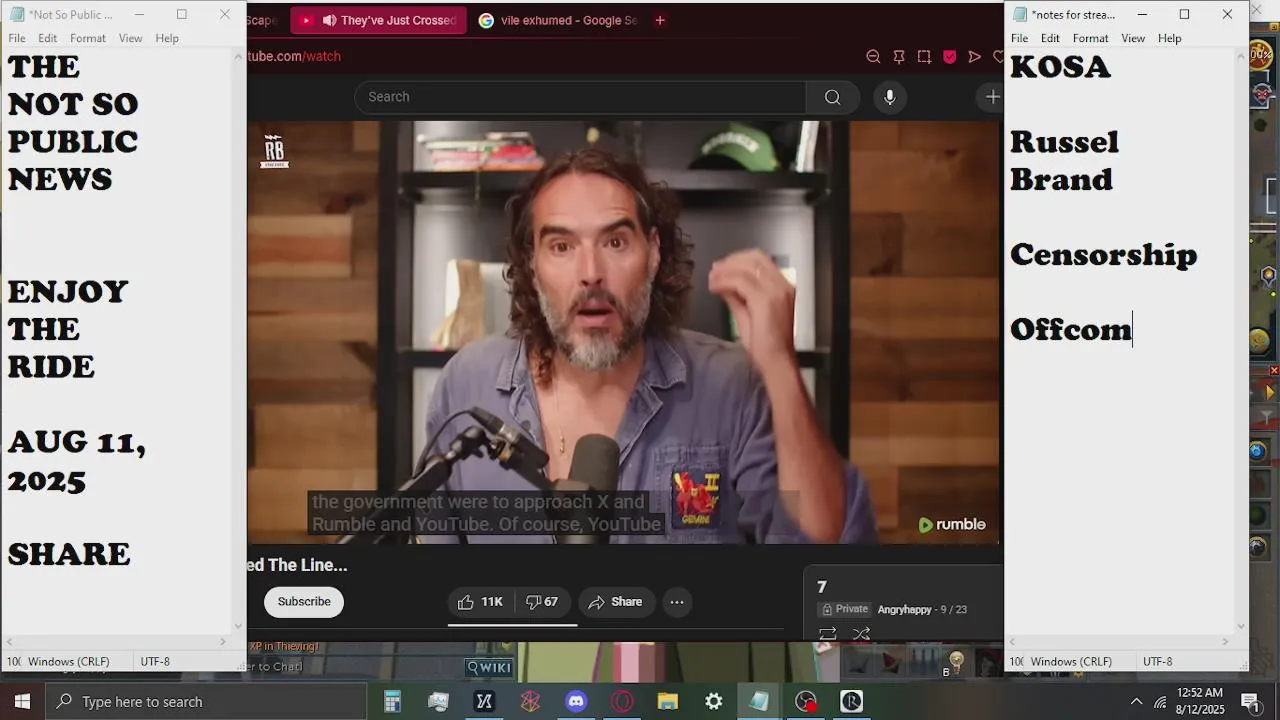
Task: Expand the system tray hidden icons chevron
Action: point(1136,701)
